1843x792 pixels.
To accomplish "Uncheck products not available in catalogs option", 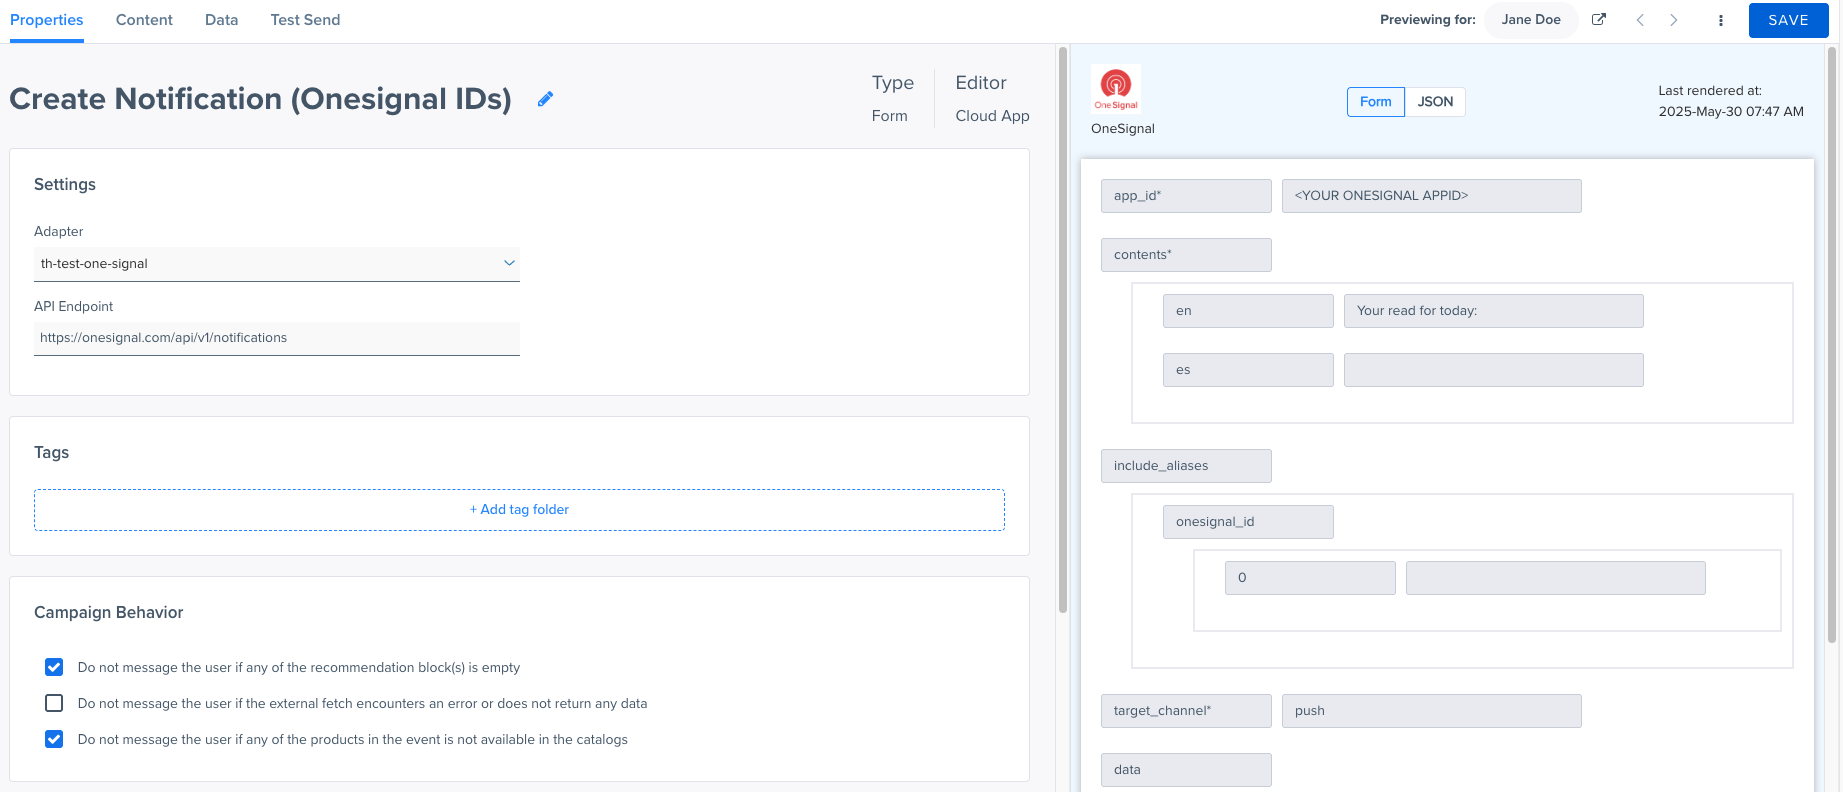I will (54, 739).
